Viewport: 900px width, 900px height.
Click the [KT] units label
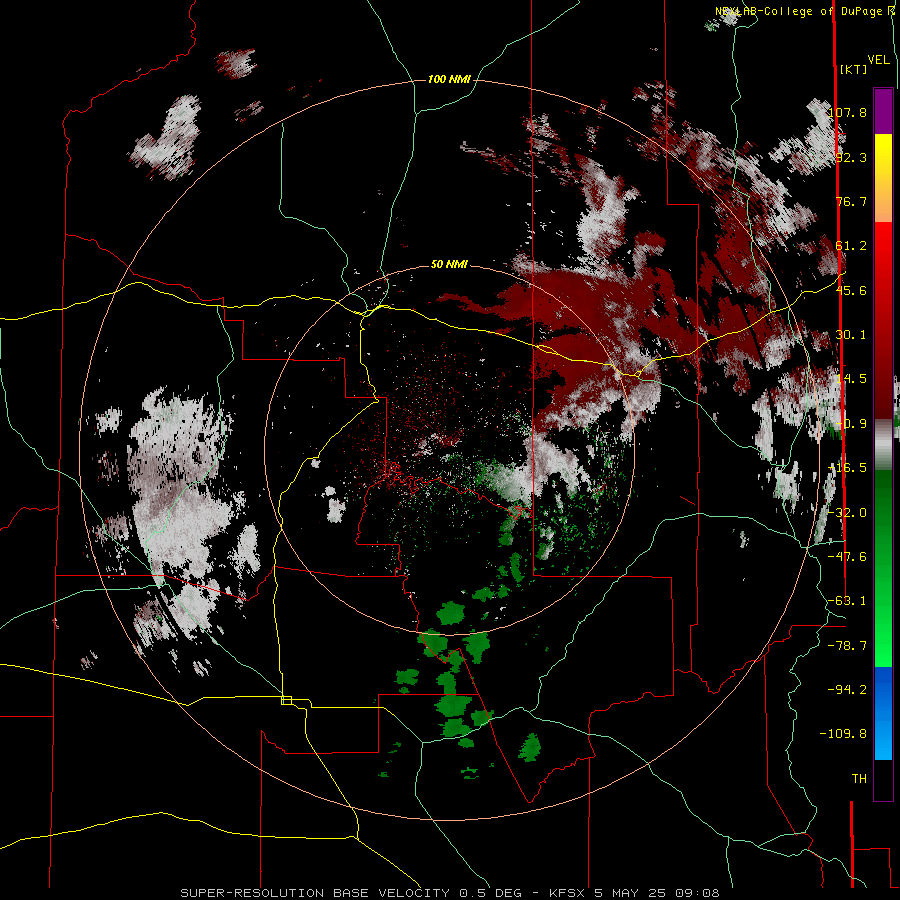point(854,69)
